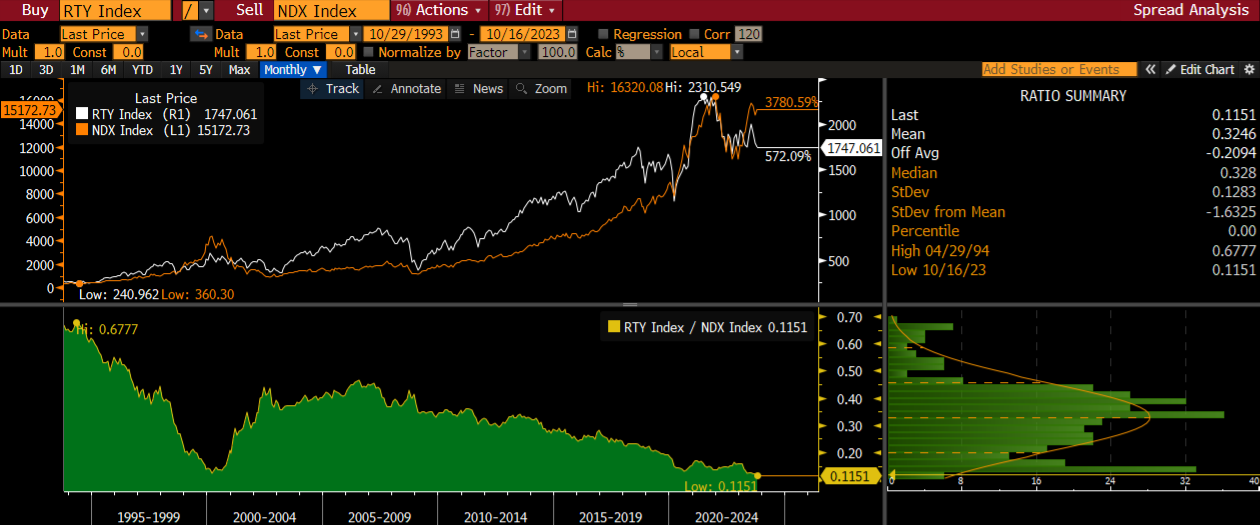1260x525 pixels.
Task: Expand the Sell side Last Price dropdown
Action: 356,34
